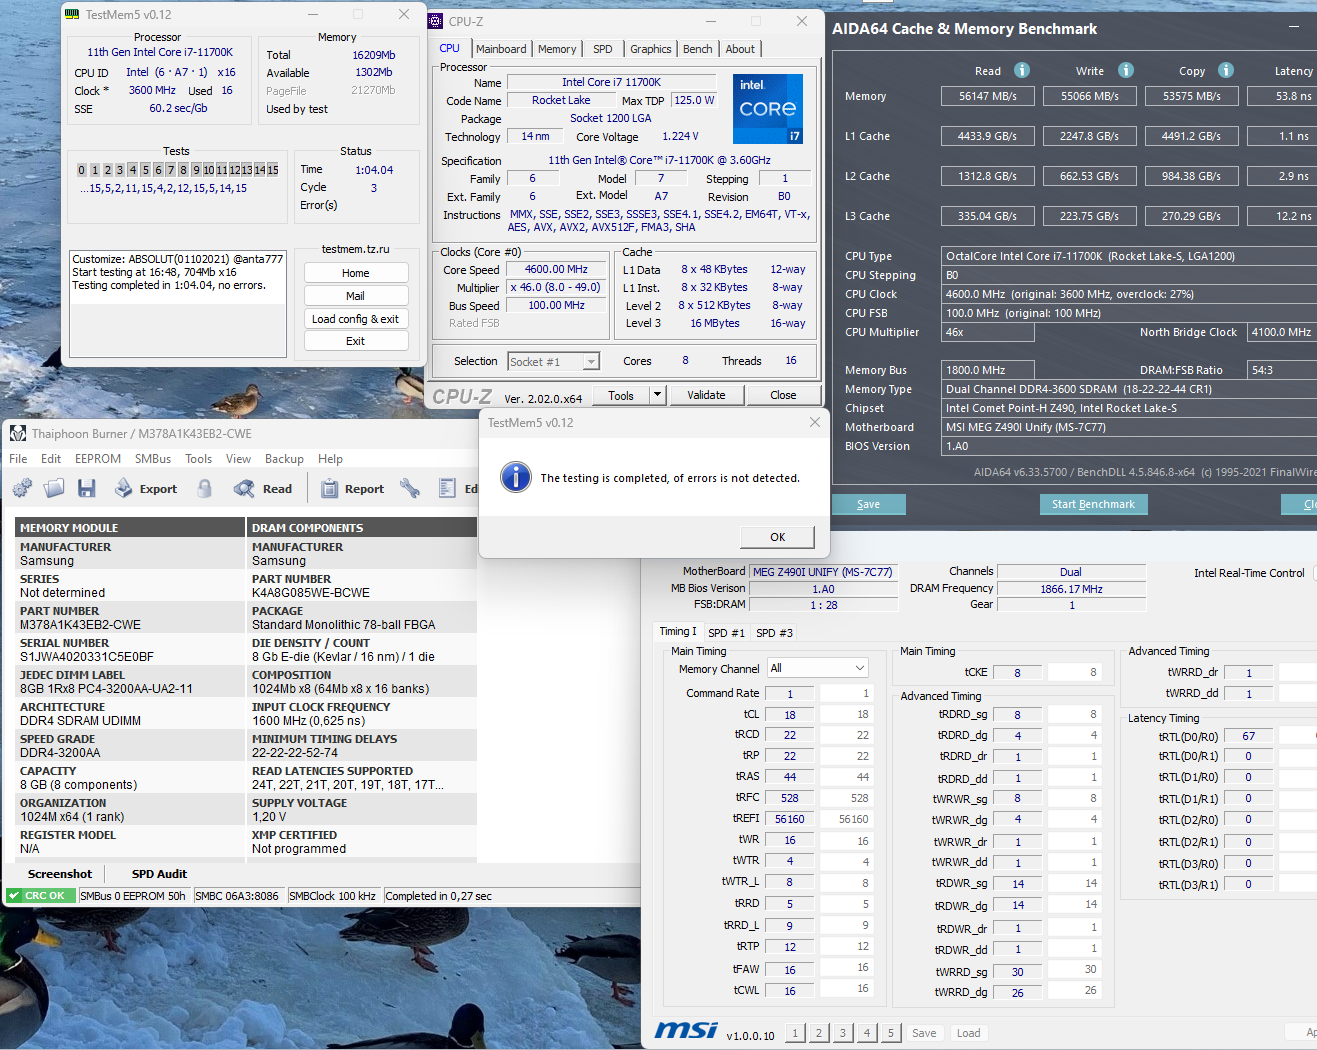Open the EEPROM menu
The width and height of the screenshot is (1317, 1050).
(98, 459)
